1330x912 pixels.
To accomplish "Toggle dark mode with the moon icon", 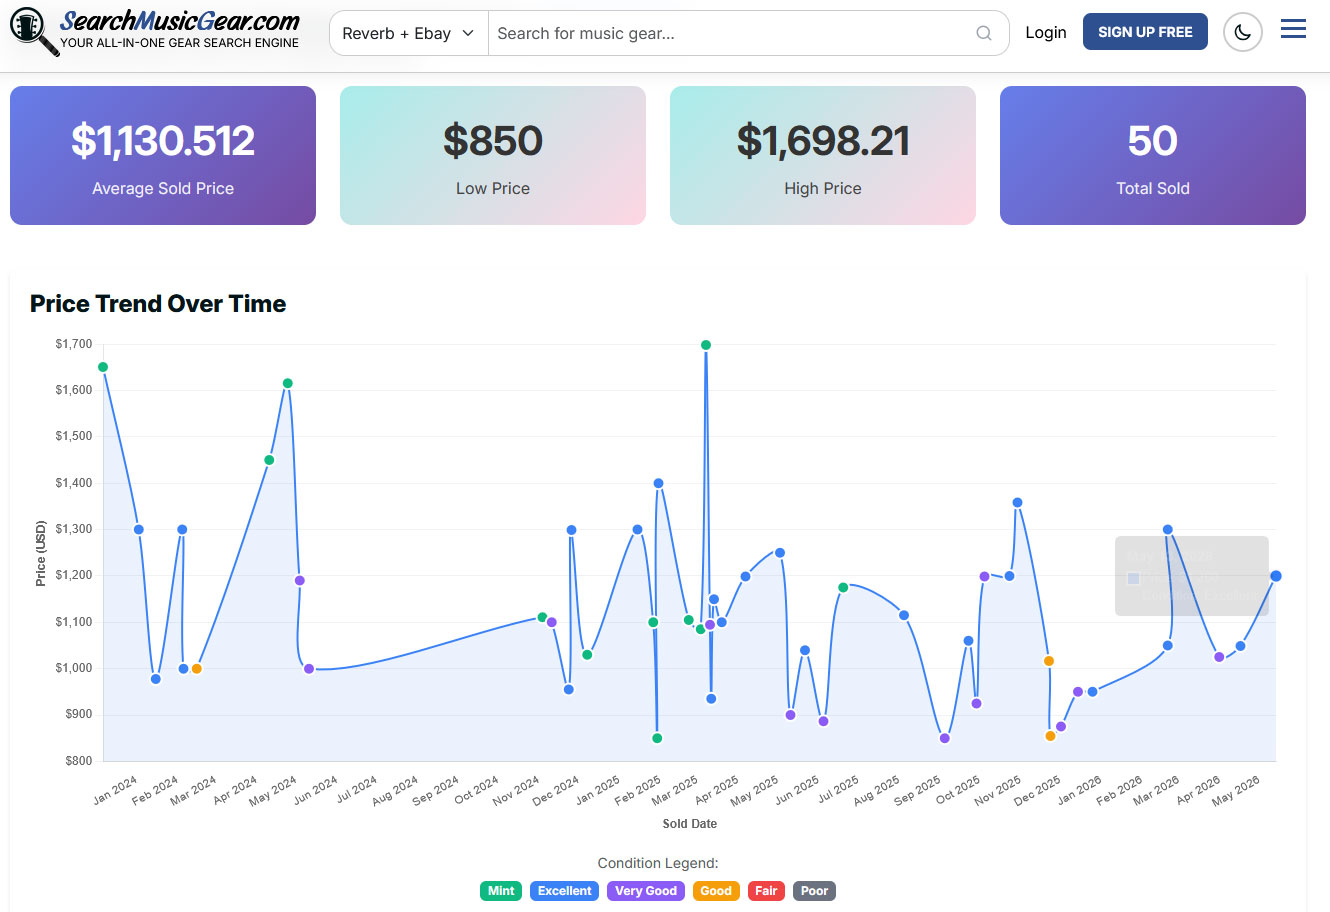I will (1243, 32).
